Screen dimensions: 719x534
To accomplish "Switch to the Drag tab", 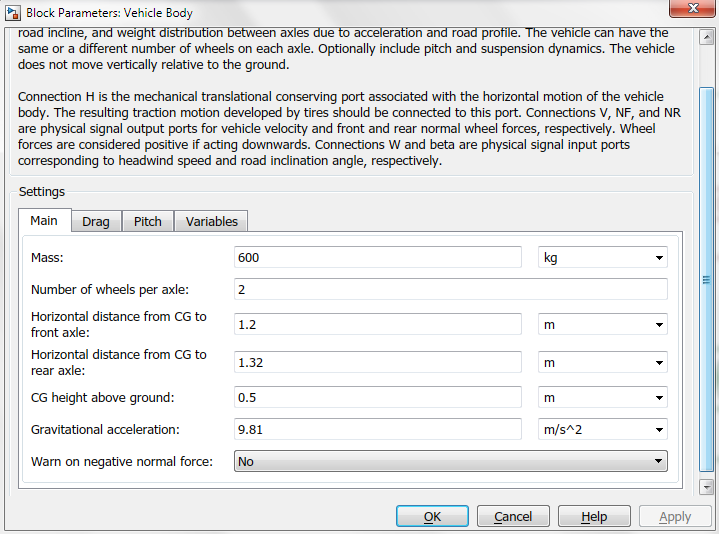I will tap(96, 221).
